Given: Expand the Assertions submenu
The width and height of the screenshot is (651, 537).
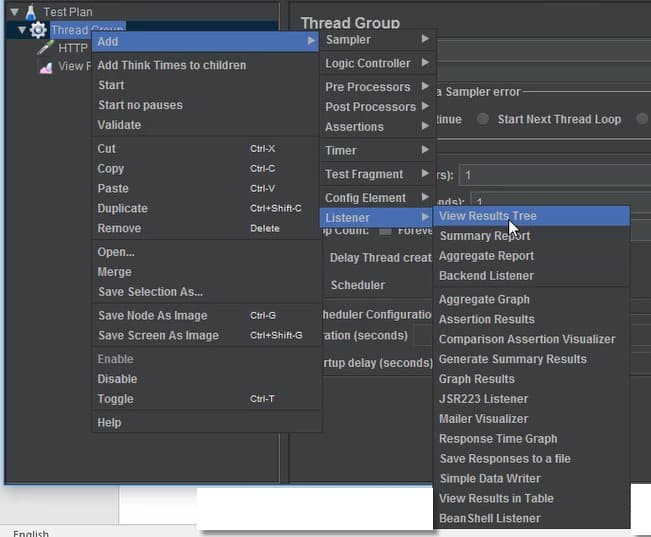Looking at the screenshot, I should [377, 127].
